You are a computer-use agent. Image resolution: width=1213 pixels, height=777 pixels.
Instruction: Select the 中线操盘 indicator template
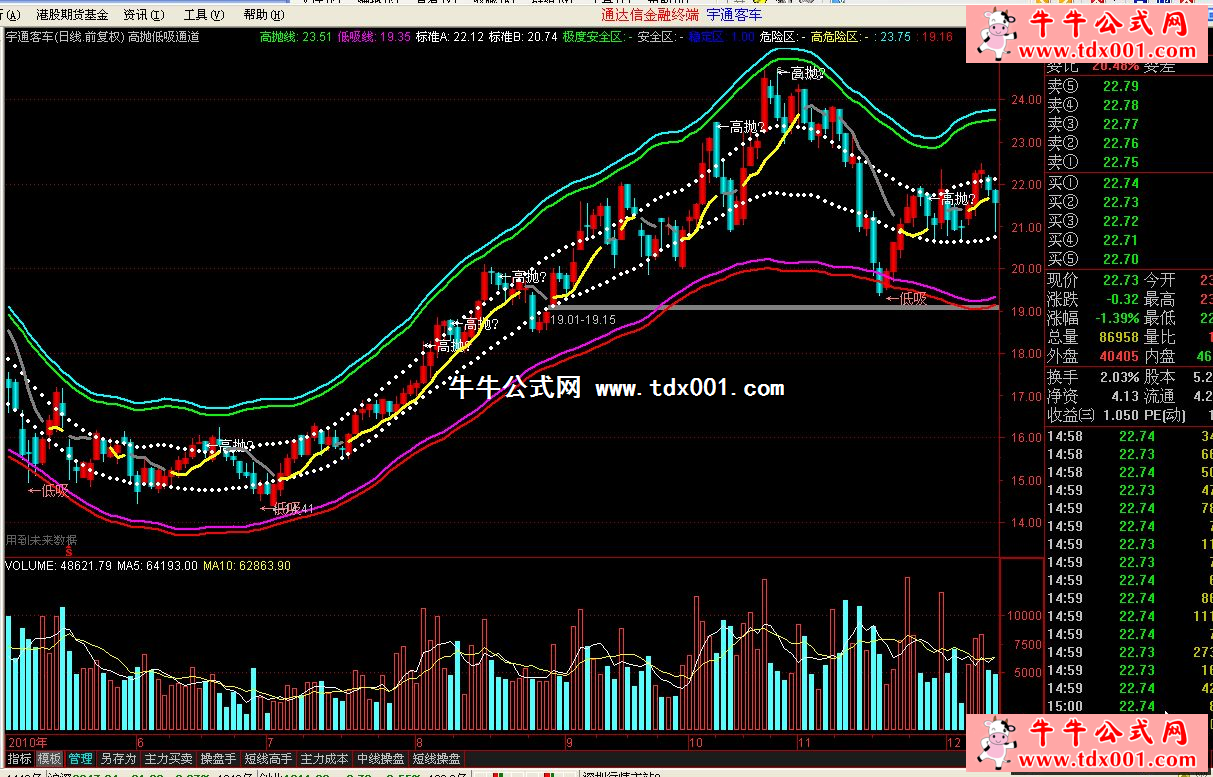(380, 759)
